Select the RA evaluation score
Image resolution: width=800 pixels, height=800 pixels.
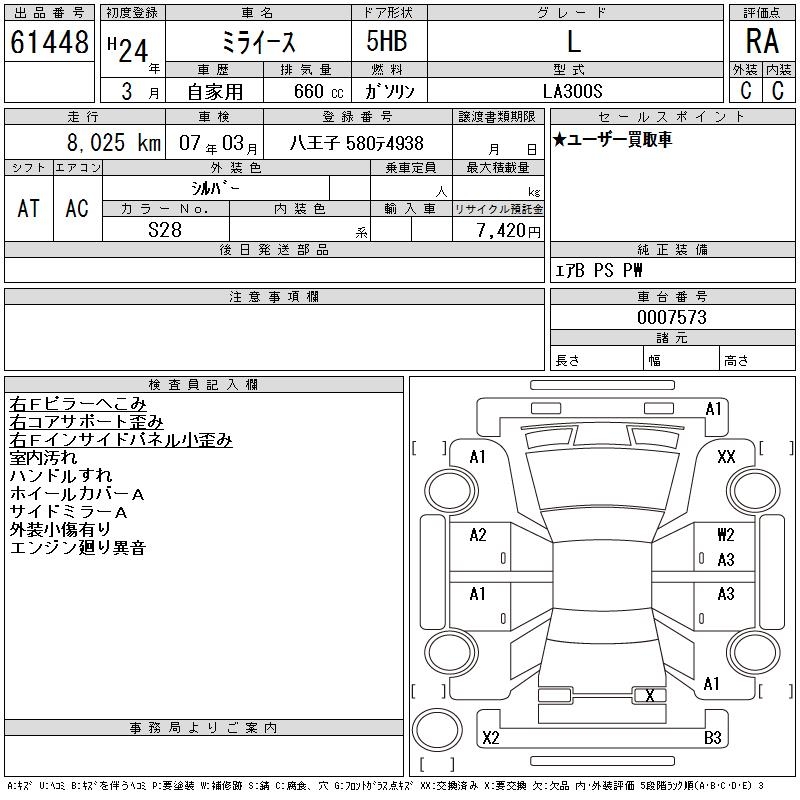tap(762, 41)
